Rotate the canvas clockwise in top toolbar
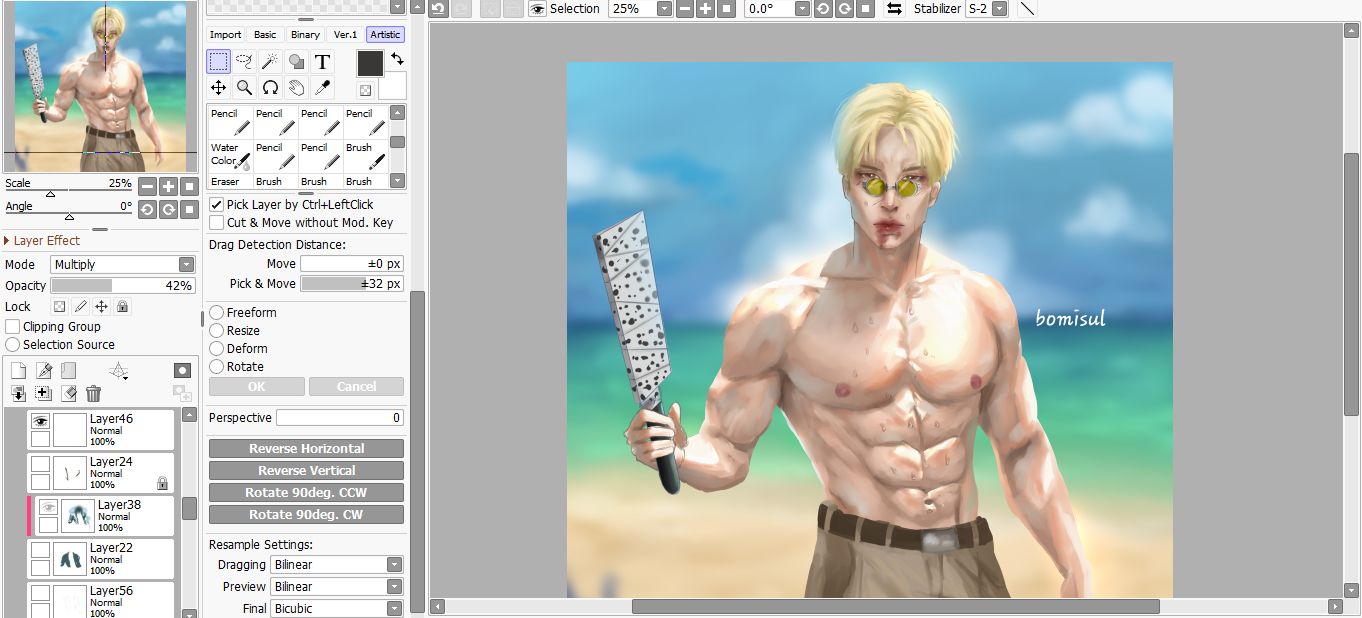This screenshot has height=618, width=1362. coord(844,9)
